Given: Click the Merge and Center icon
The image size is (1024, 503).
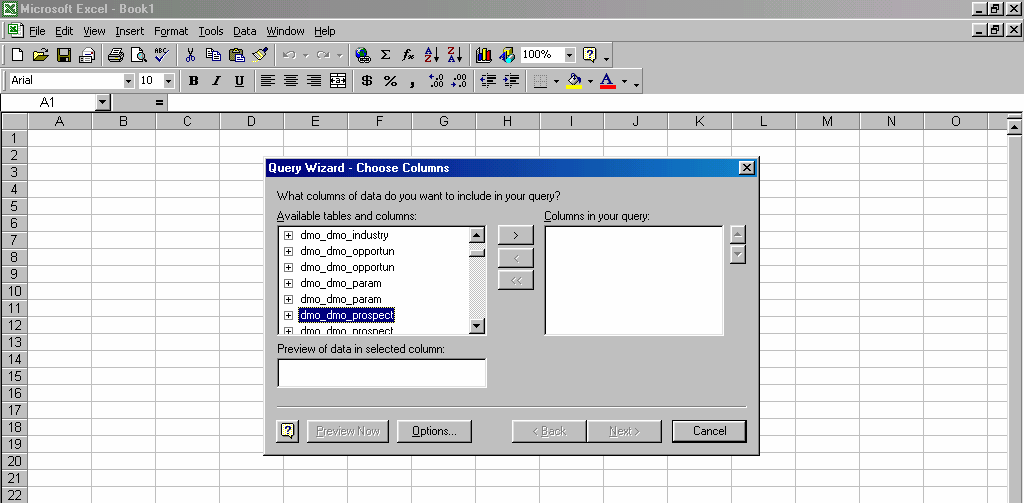Looking at the screenshot, I should pyautogui.click(x=338, y=81).
